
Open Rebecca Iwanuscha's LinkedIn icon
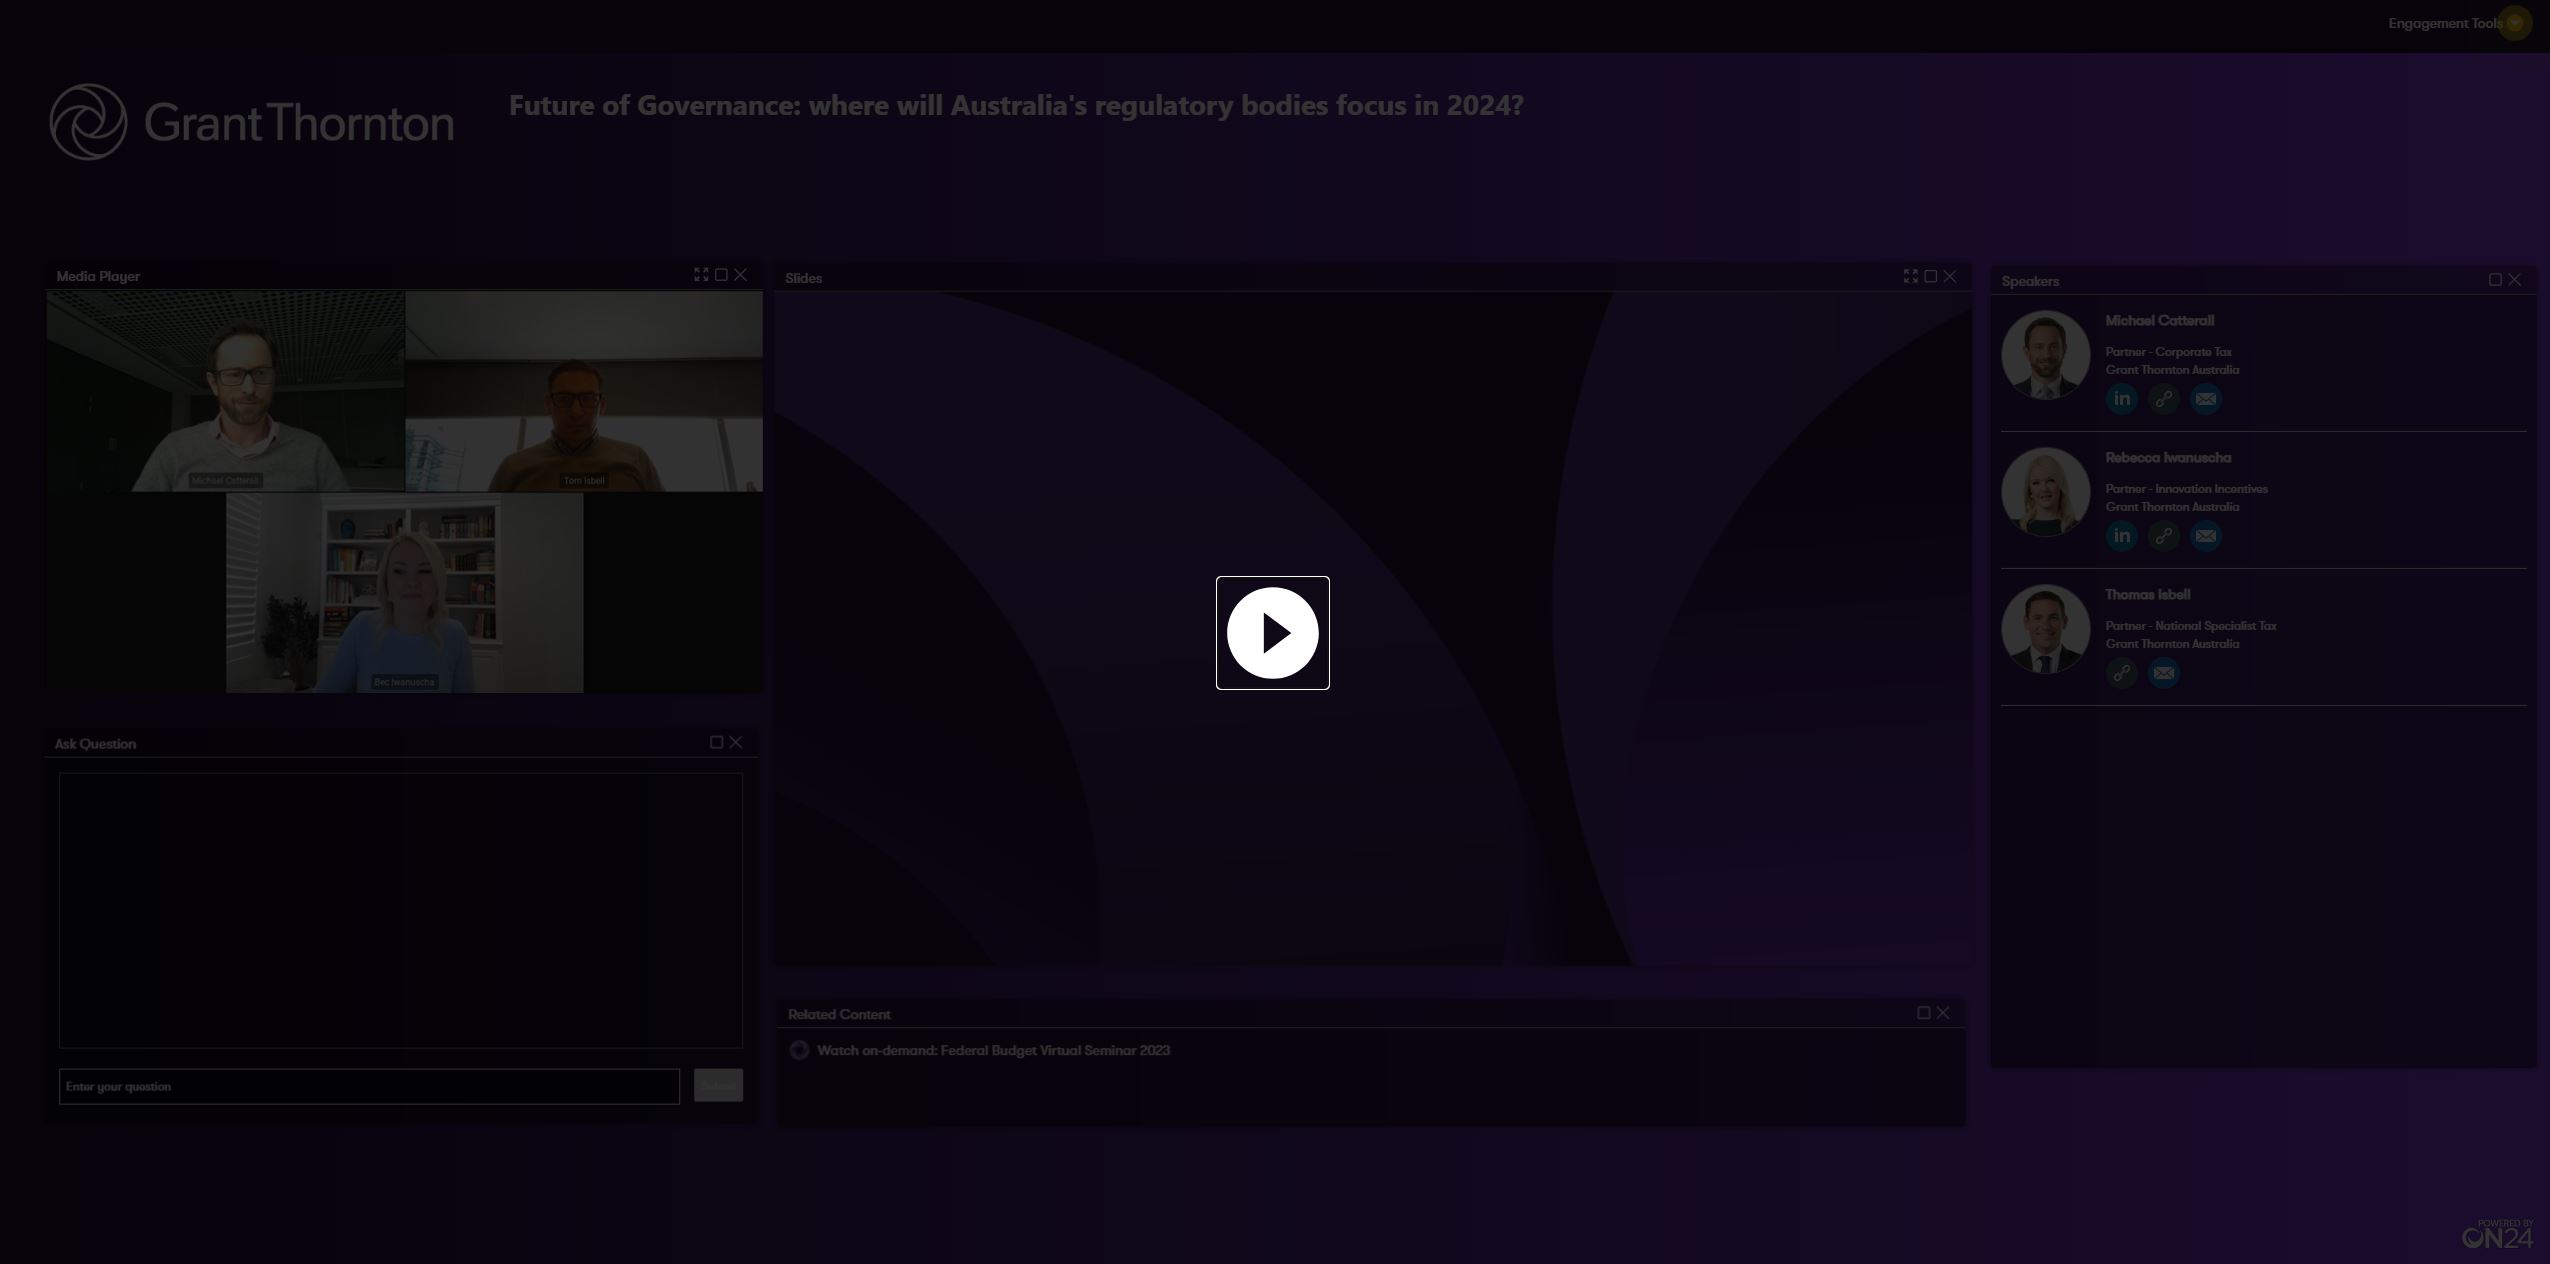pyautogui.click(x=2121, y=536)
